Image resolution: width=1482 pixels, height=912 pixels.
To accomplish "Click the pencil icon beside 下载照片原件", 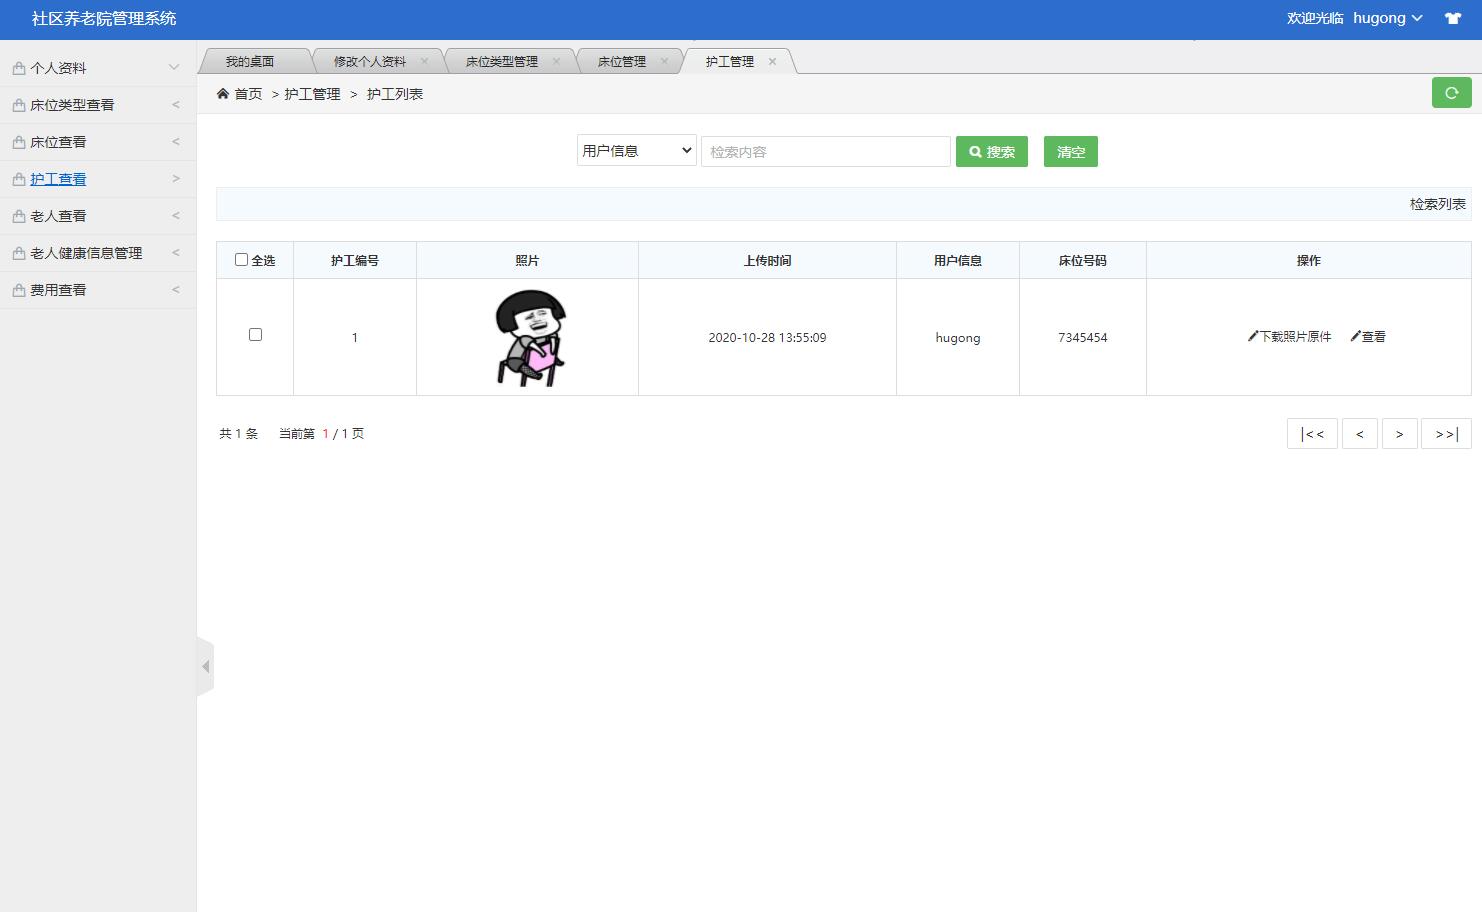I will coord(1251,336).
